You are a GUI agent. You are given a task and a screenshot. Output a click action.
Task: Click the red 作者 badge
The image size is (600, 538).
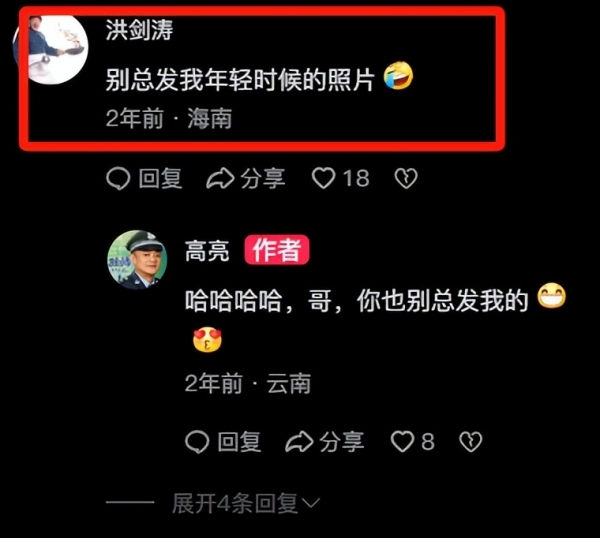[x=277, y=250]
